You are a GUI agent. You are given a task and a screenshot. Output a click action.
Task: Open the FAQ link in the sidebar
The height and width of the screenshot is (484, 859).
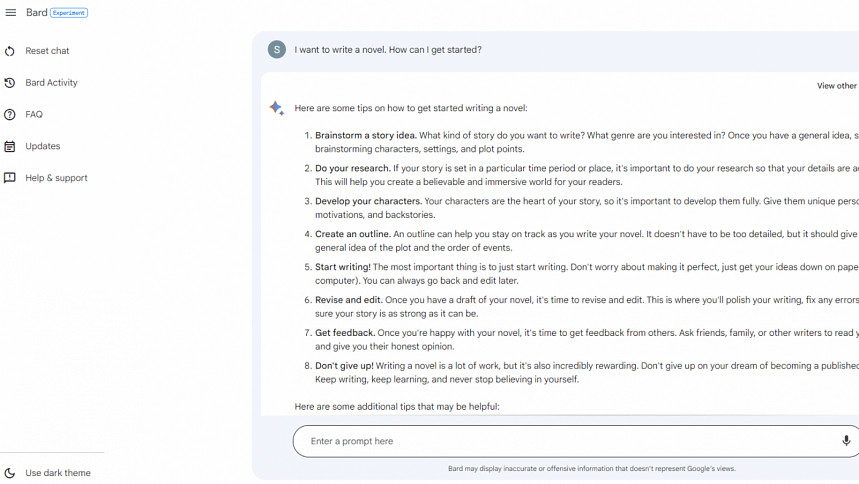pyautogui.click(x=34, y=115)
